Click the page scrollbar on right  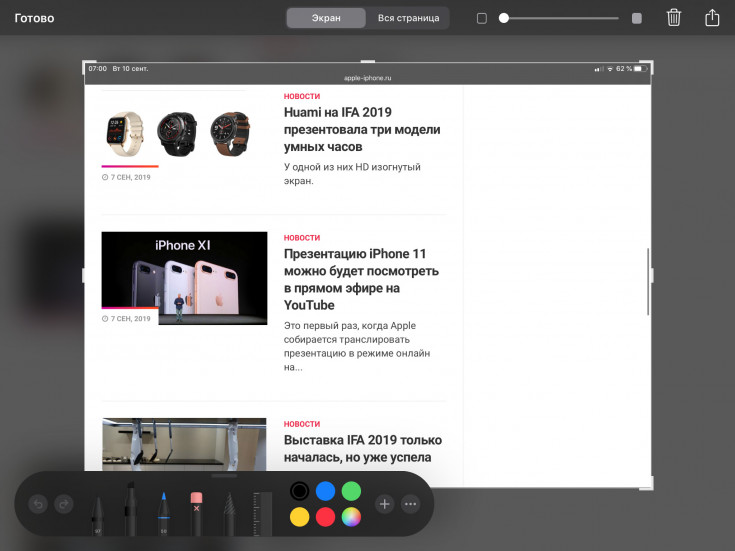pyautogui.click(x=648, y=281)
